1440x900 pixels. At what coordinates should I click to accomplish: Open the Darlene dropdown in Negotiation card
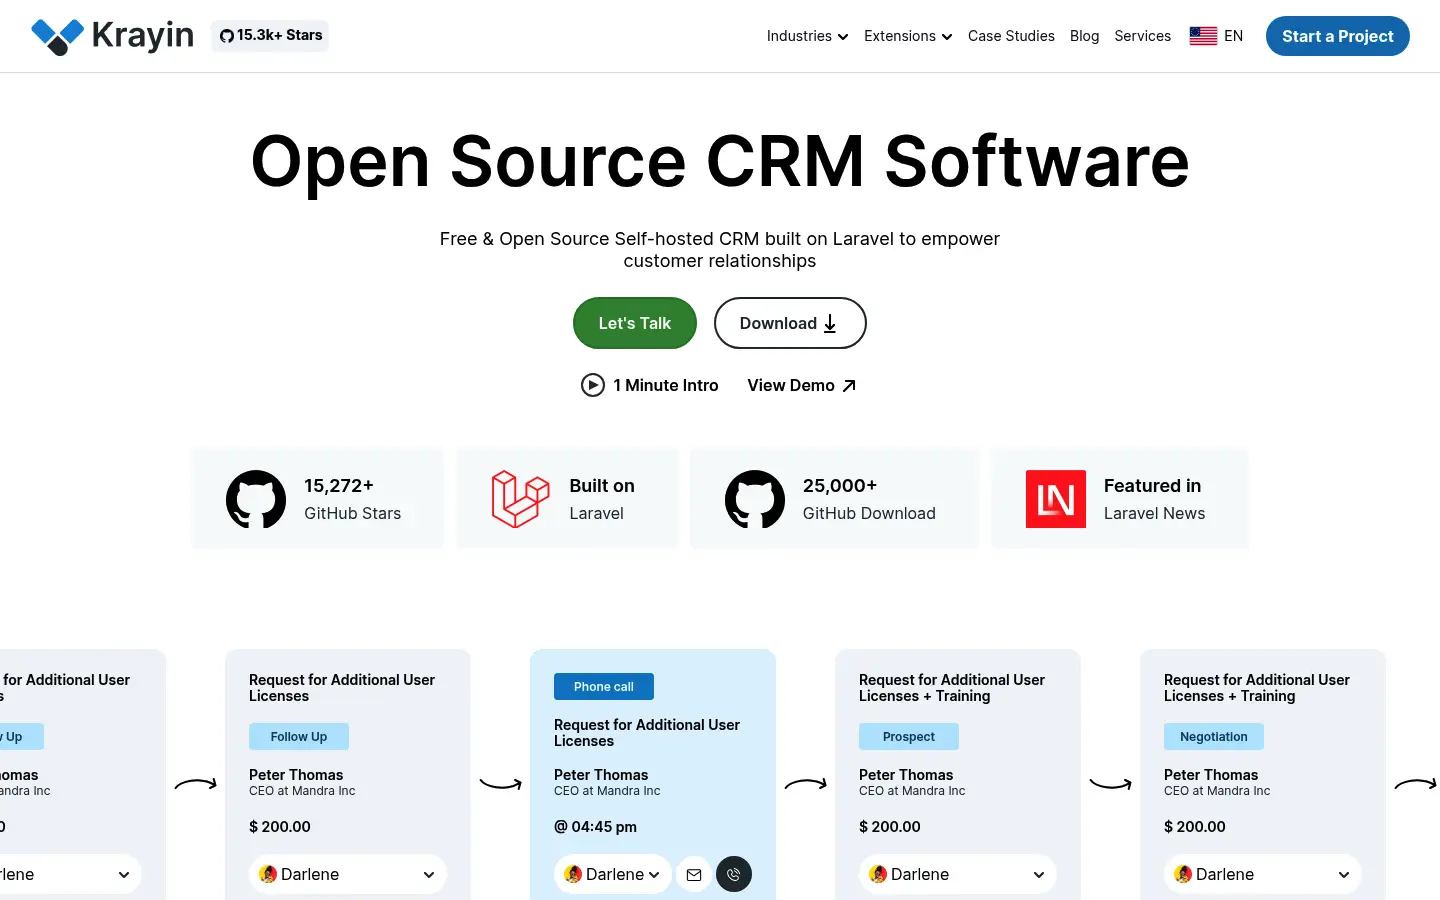click(x=1263, y=874)
